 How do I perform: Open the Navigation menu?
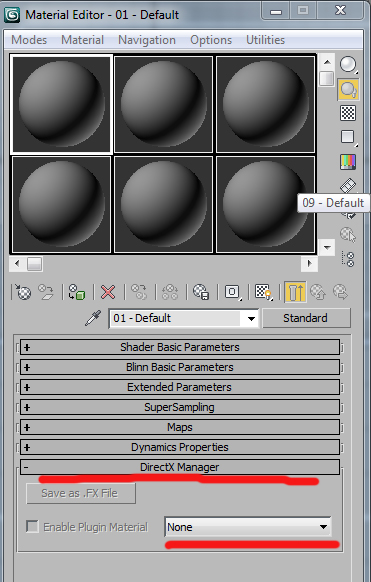(147, 40)
